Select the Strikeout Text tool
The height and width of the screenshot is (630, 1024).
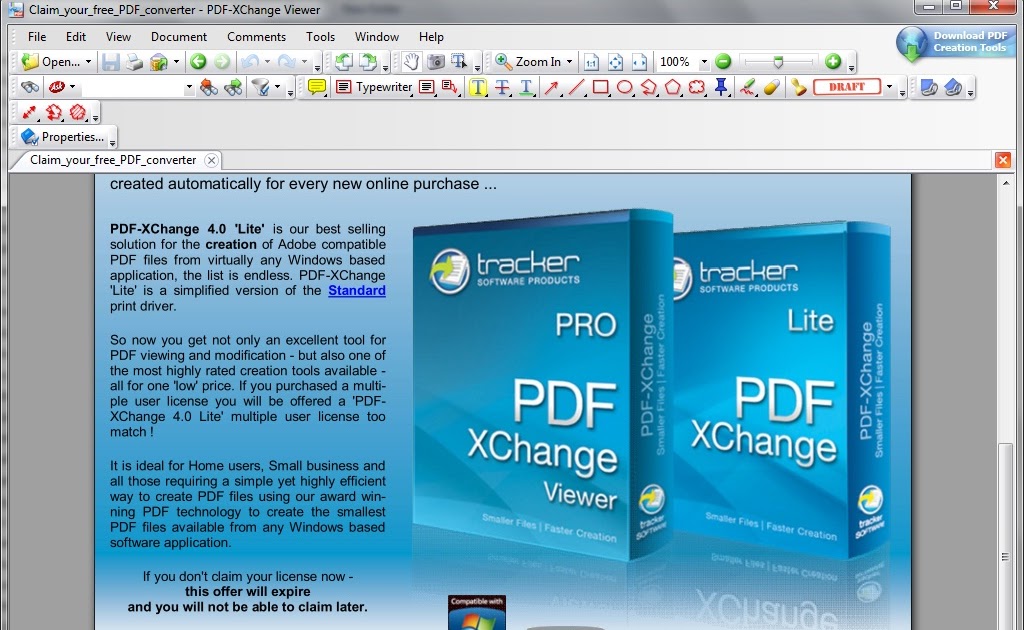(x=502, y=87)
